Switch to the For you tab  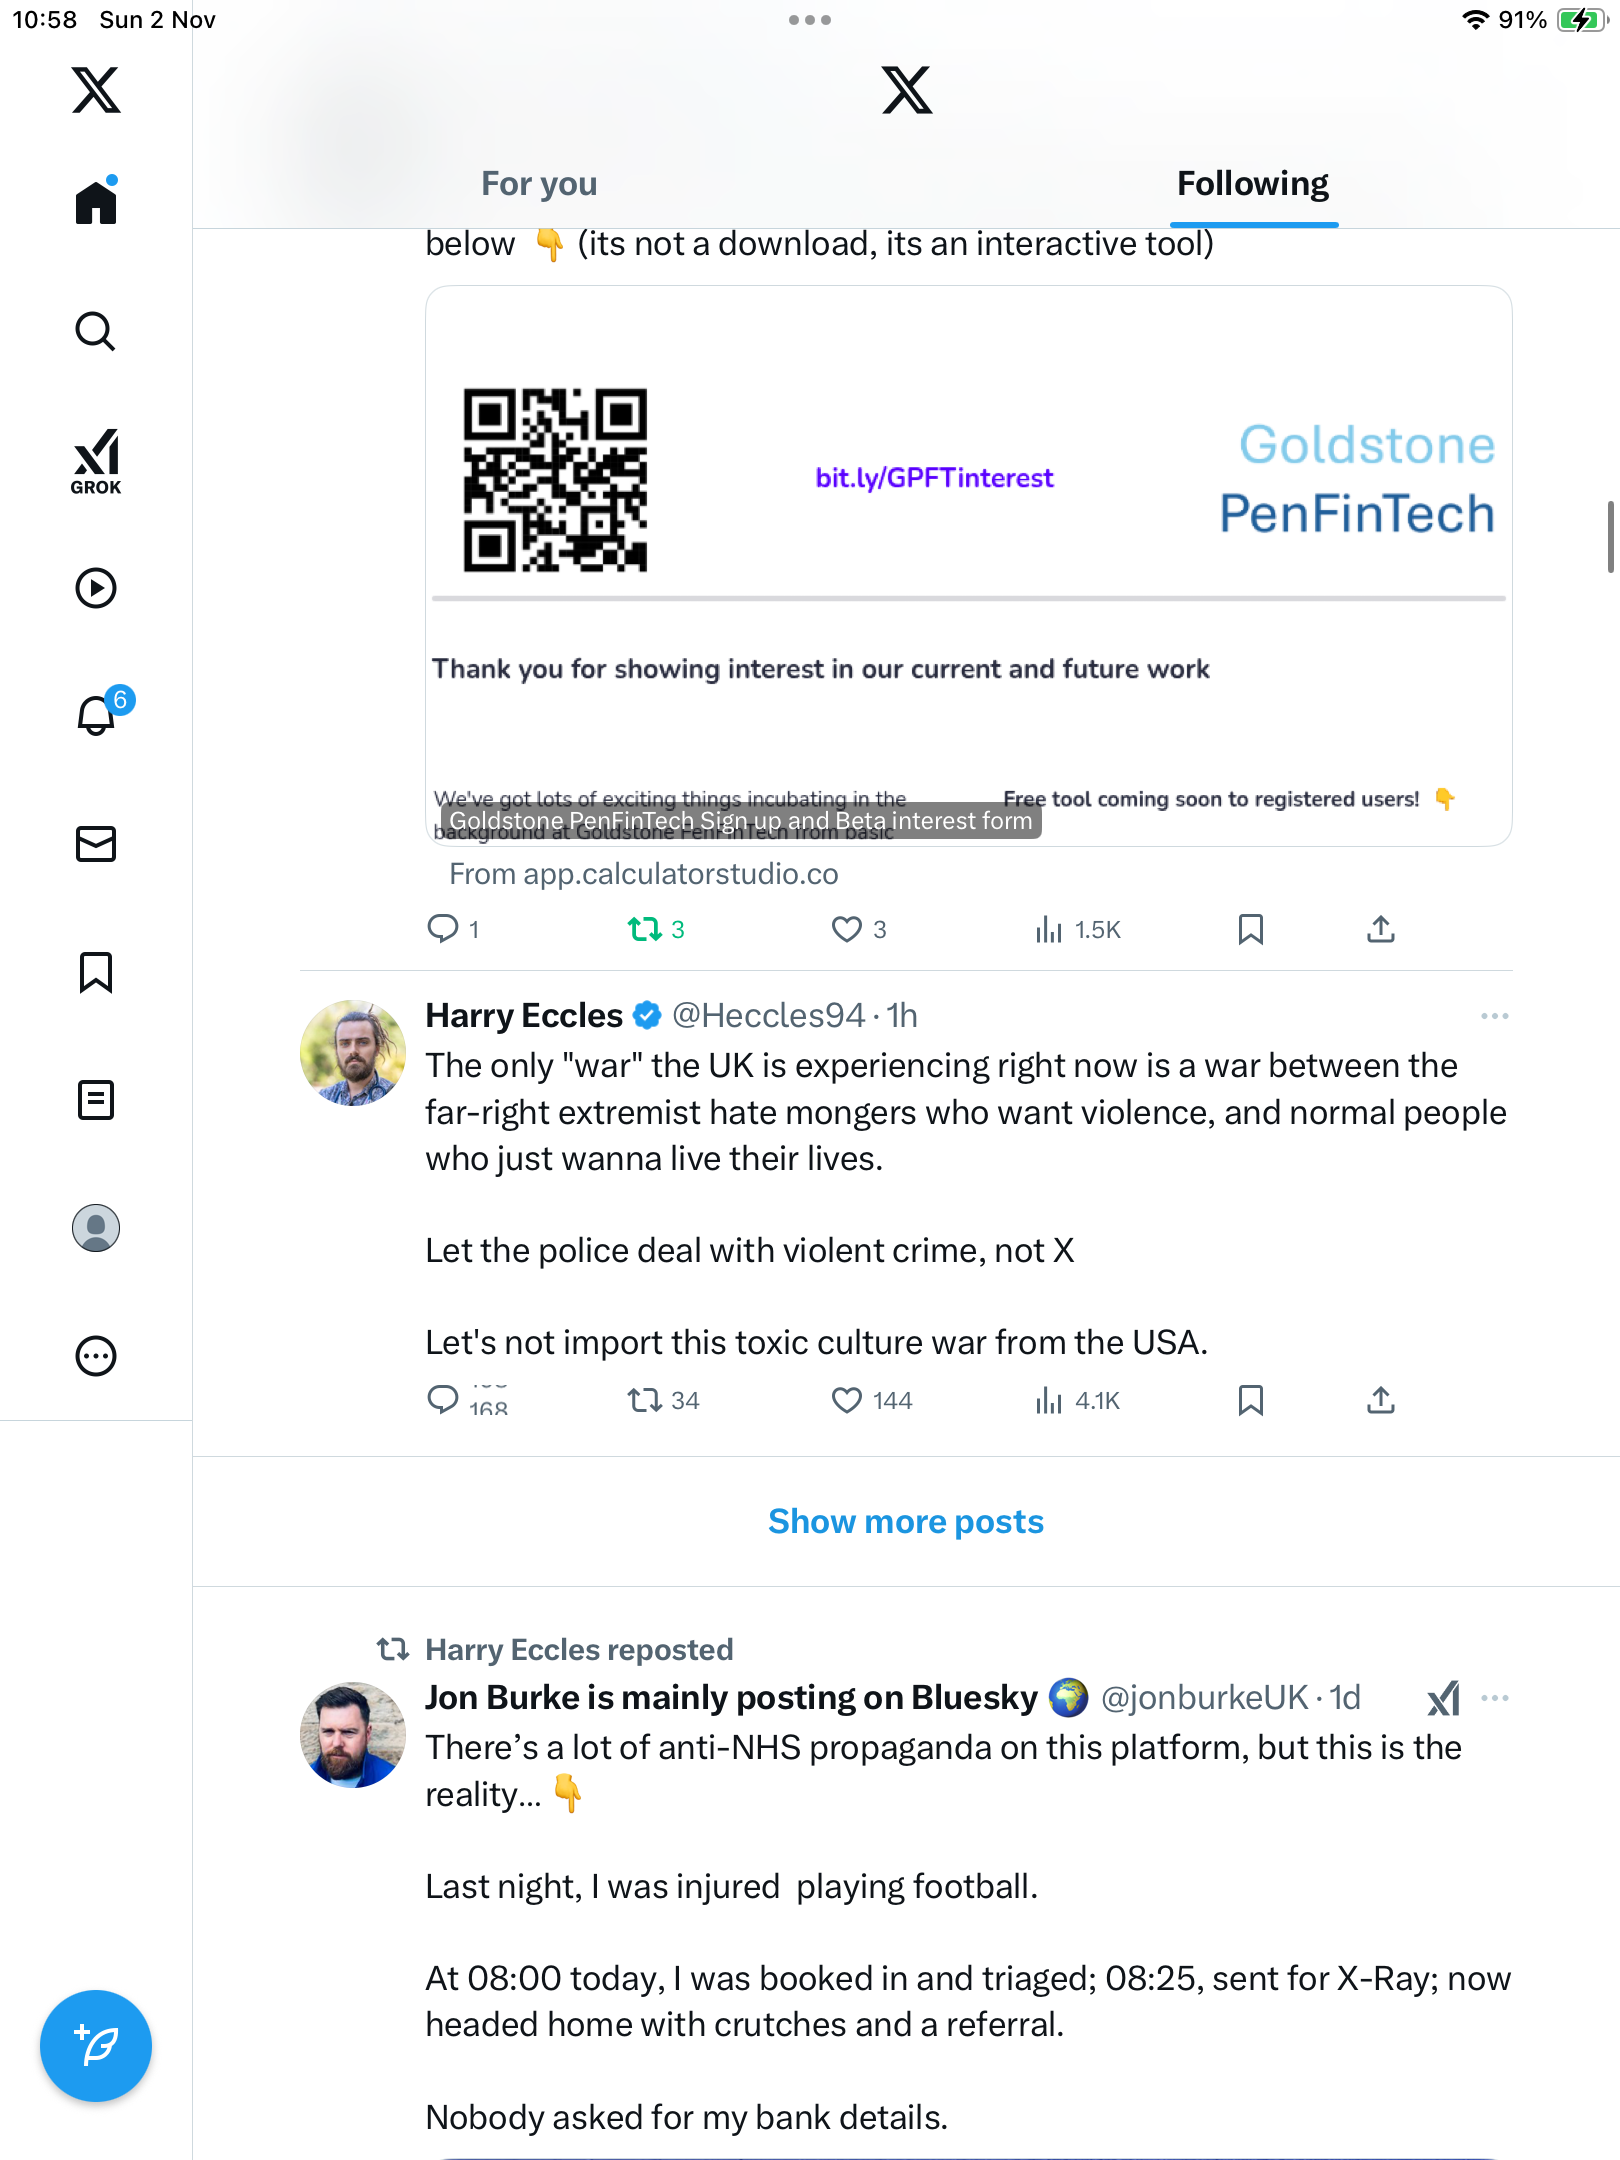(x=539, y=184)
